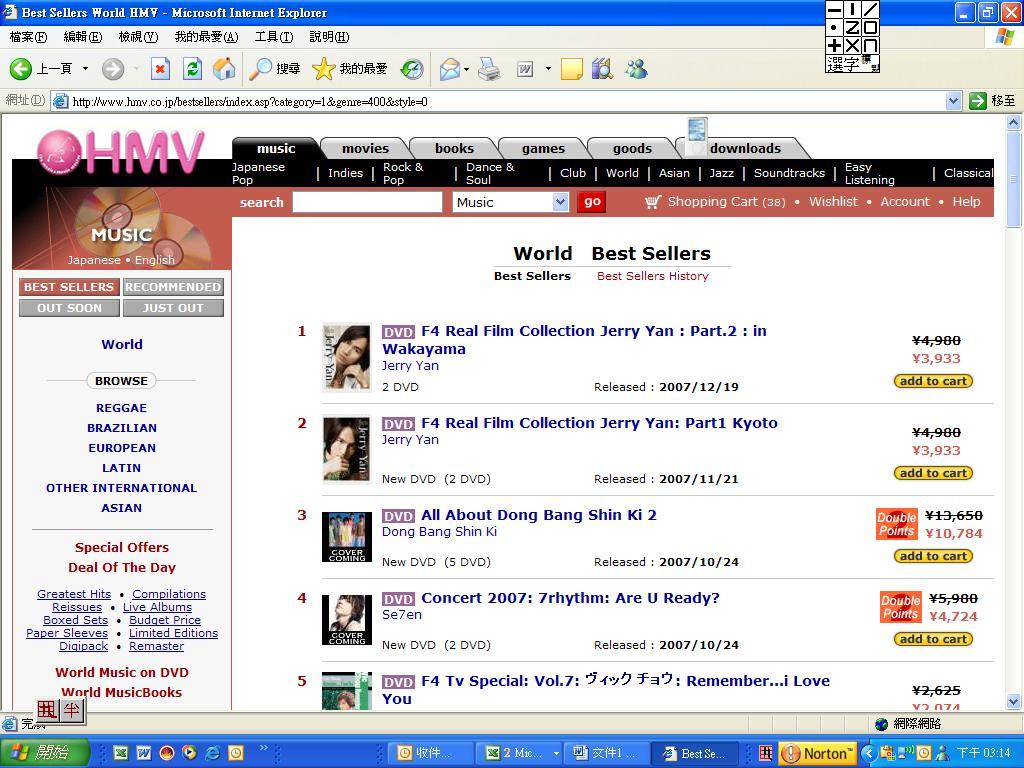Open Best Sellers History link
Viewport: 1024px width, 768px height.
pyautogui.click(x=652, y=276)
